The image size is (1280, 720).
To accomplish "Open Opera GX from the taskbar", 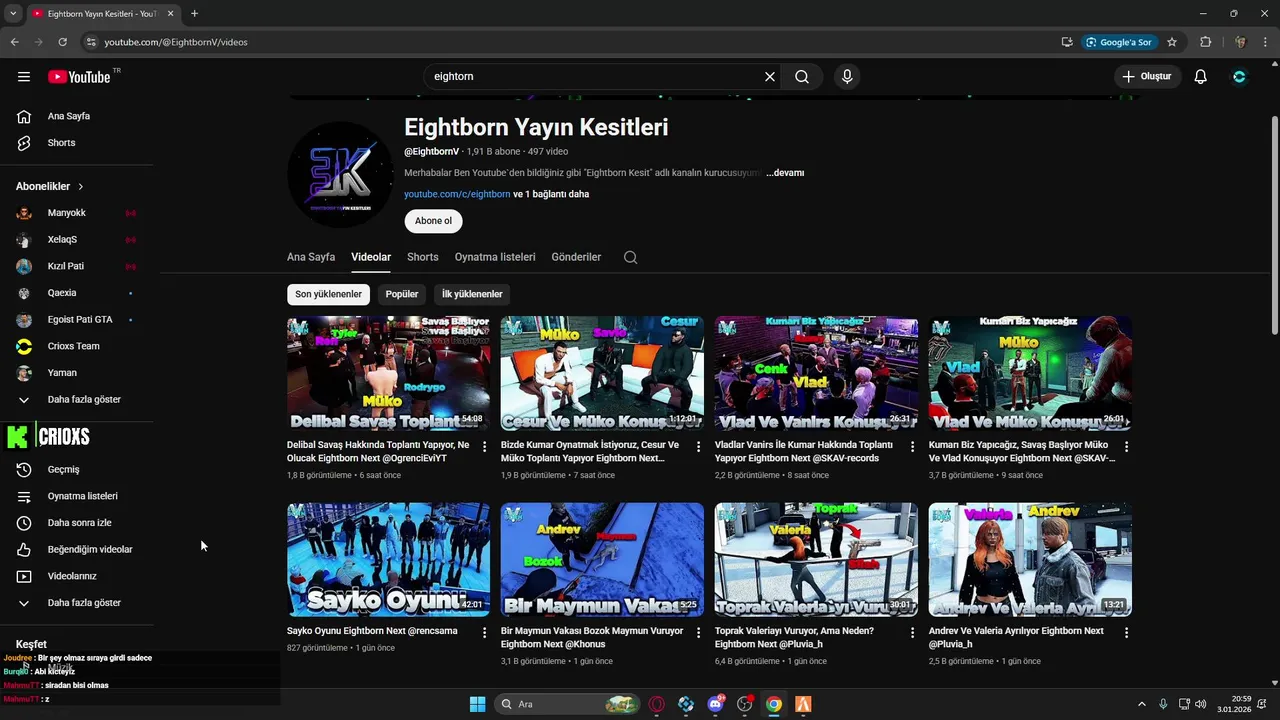I will [657, 704].
